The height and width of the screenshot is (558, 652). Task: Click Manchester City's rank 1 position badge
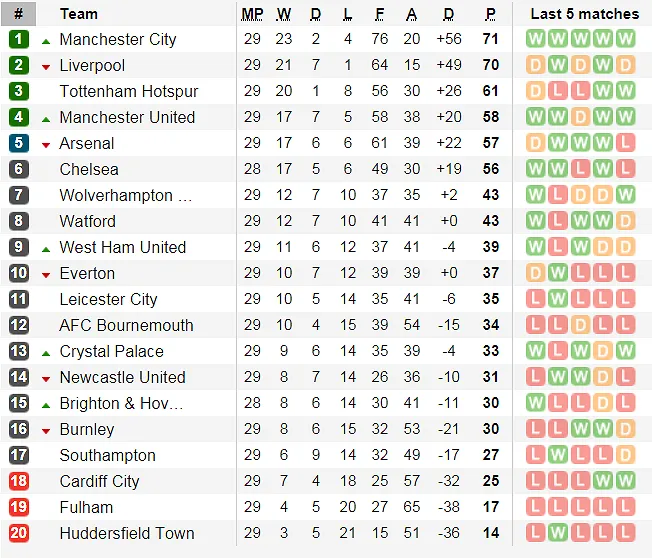click(x=19, y=39)
